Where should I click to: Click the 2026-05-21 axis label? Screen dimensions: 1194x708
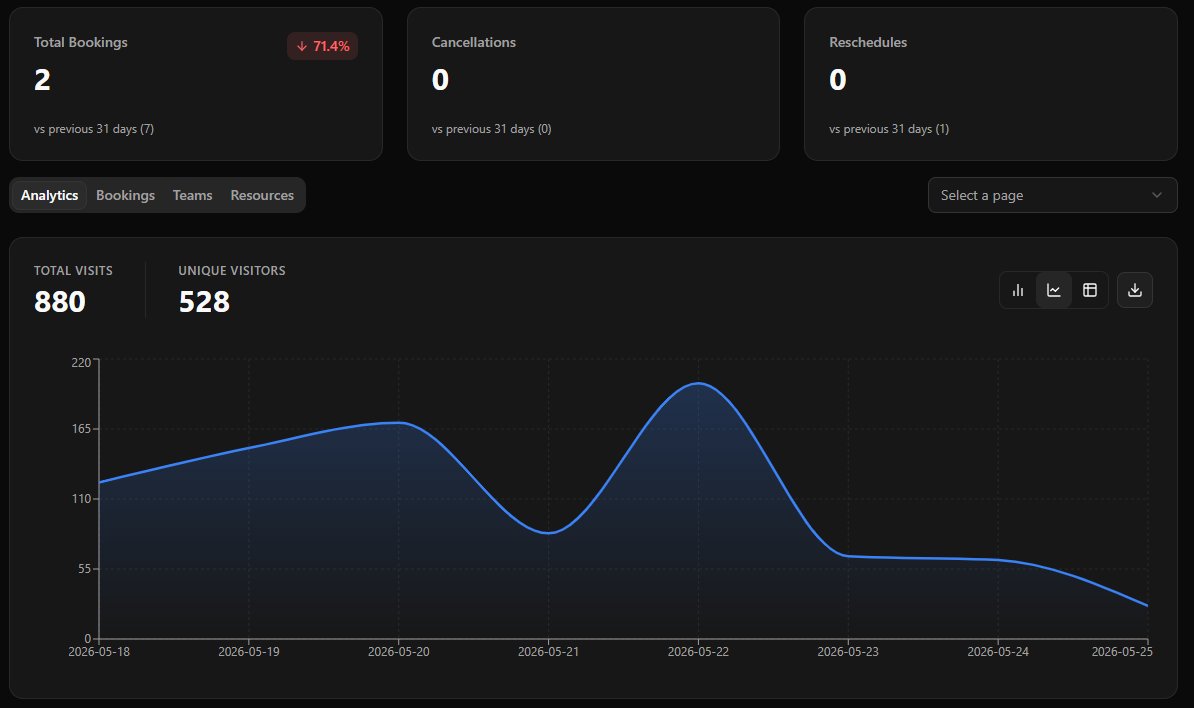pos(548,652)
